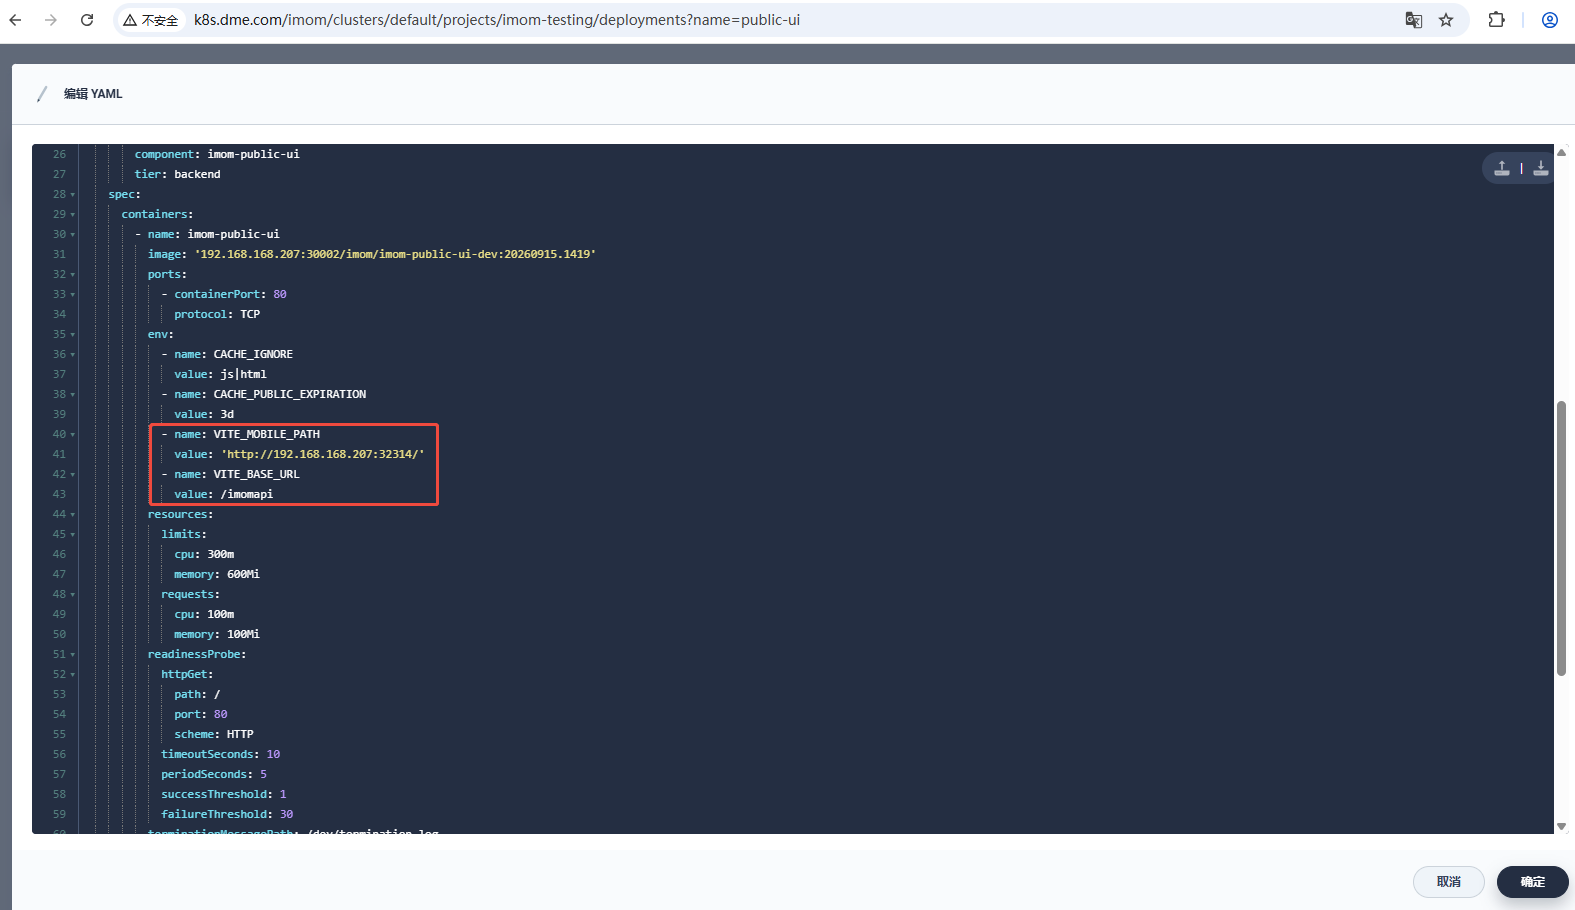Click the scrollbar up arrow
Viewport: 1575px width, 910px height.
[1561, 152]
